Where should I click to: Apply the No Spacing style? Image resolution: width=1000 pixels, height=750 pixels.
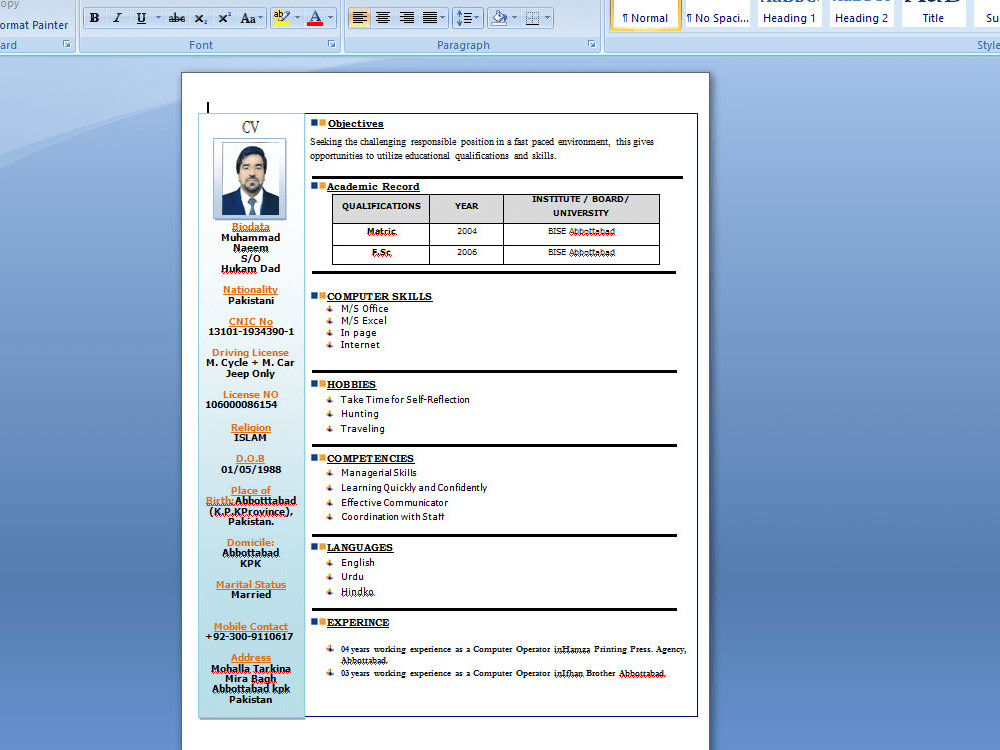pyautogui.click(x=717, y=13)
